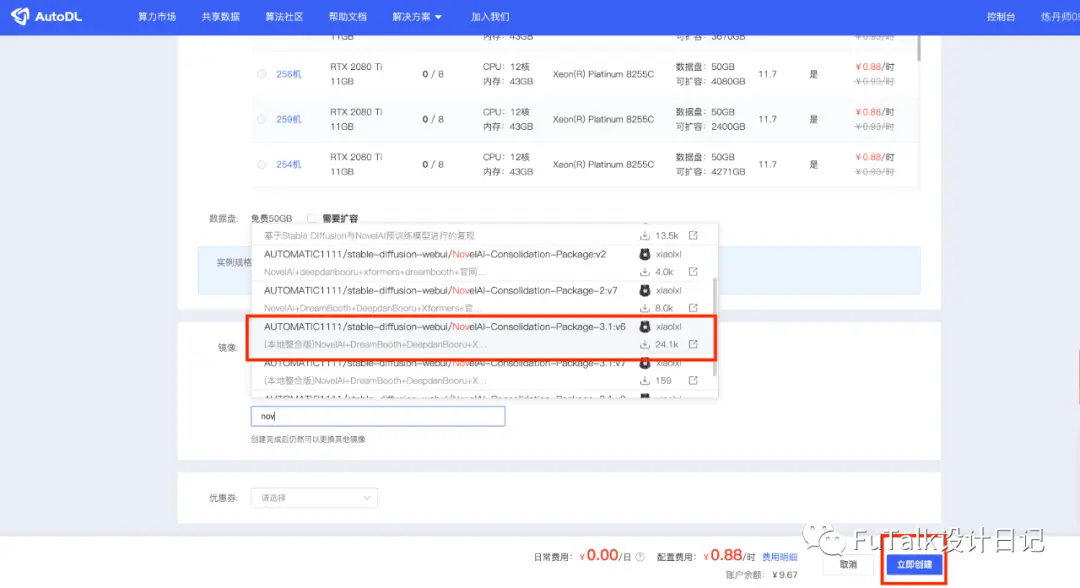
Task: Open the 优惠券 请选择 dropdown
Action: point(314,498)
